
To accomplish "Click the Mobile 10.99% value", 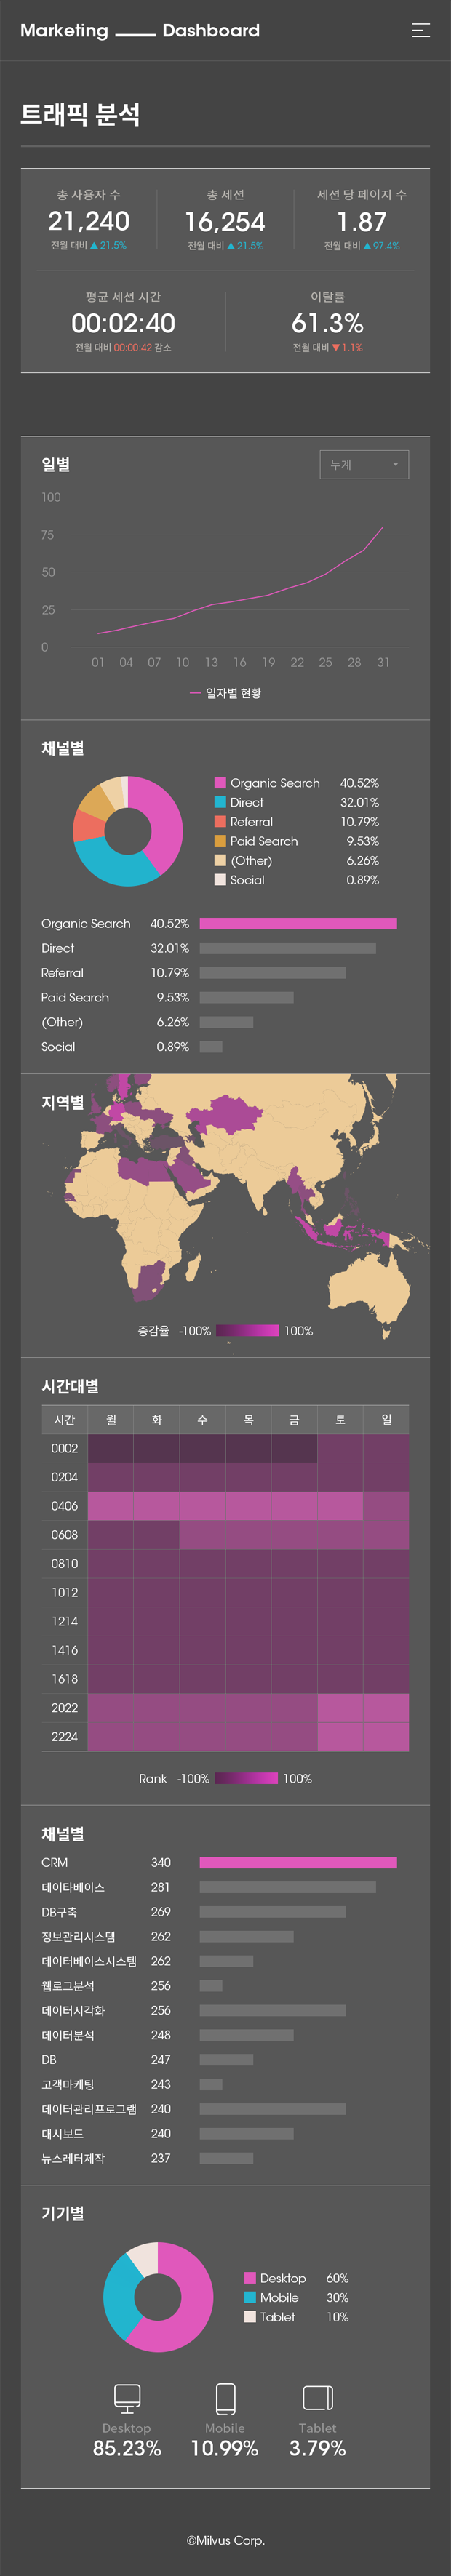I will (x=225, y=2448).
